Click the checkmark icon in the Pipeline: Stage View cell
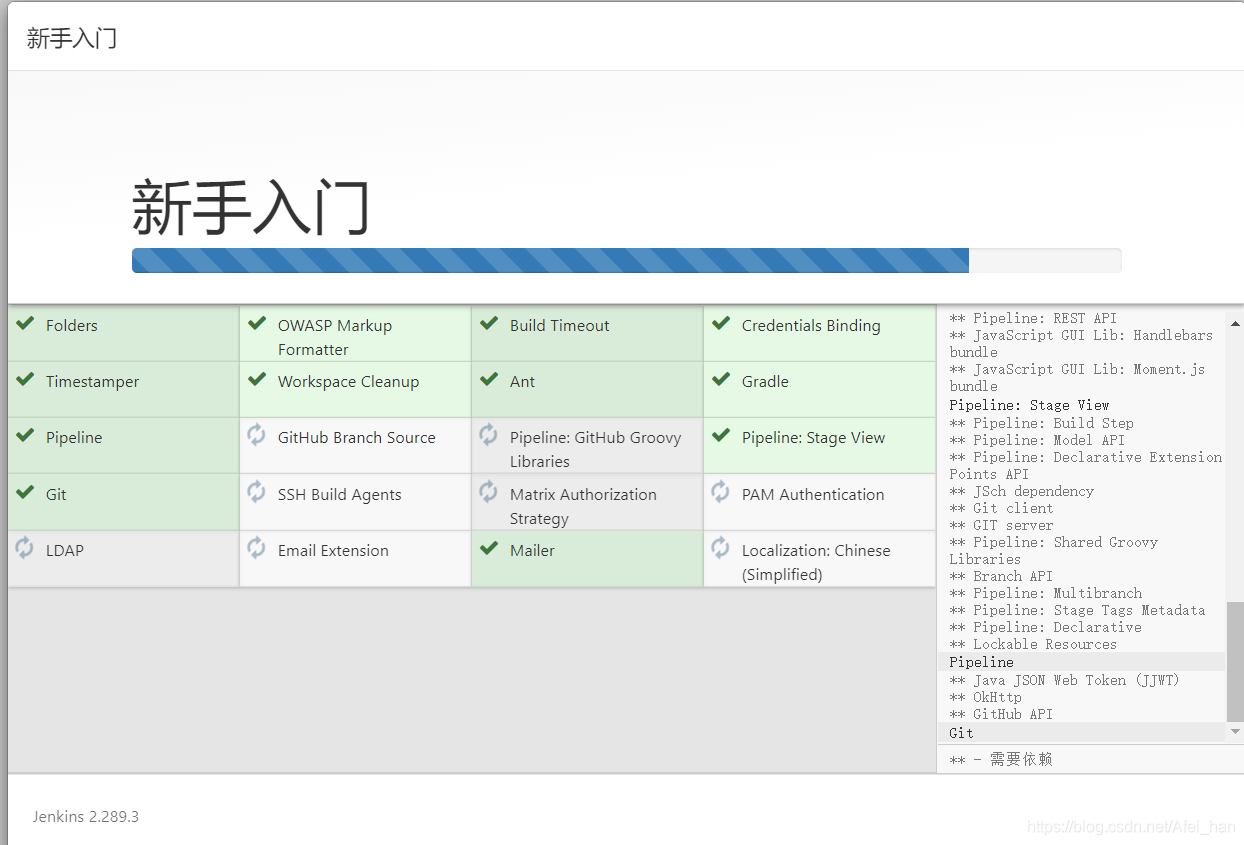Image resolution: width=1244 pixels, height=845 pixels. [721, 436]
